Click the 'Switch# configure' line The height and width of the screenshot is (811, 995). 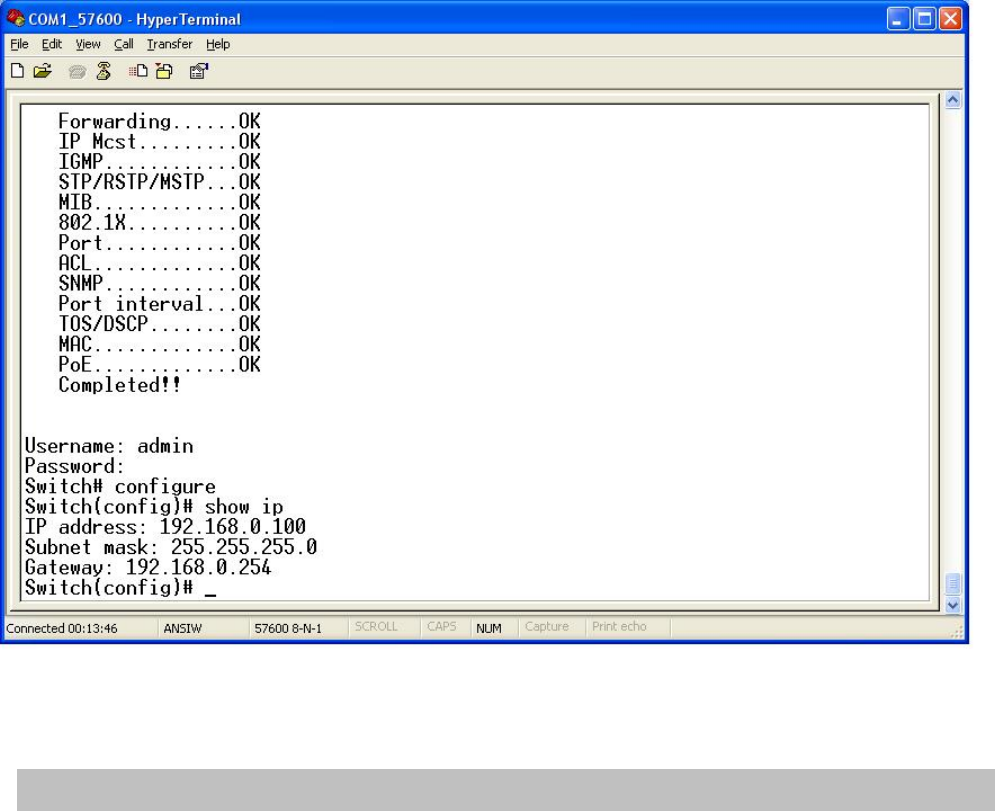click(x=120, y=486)
